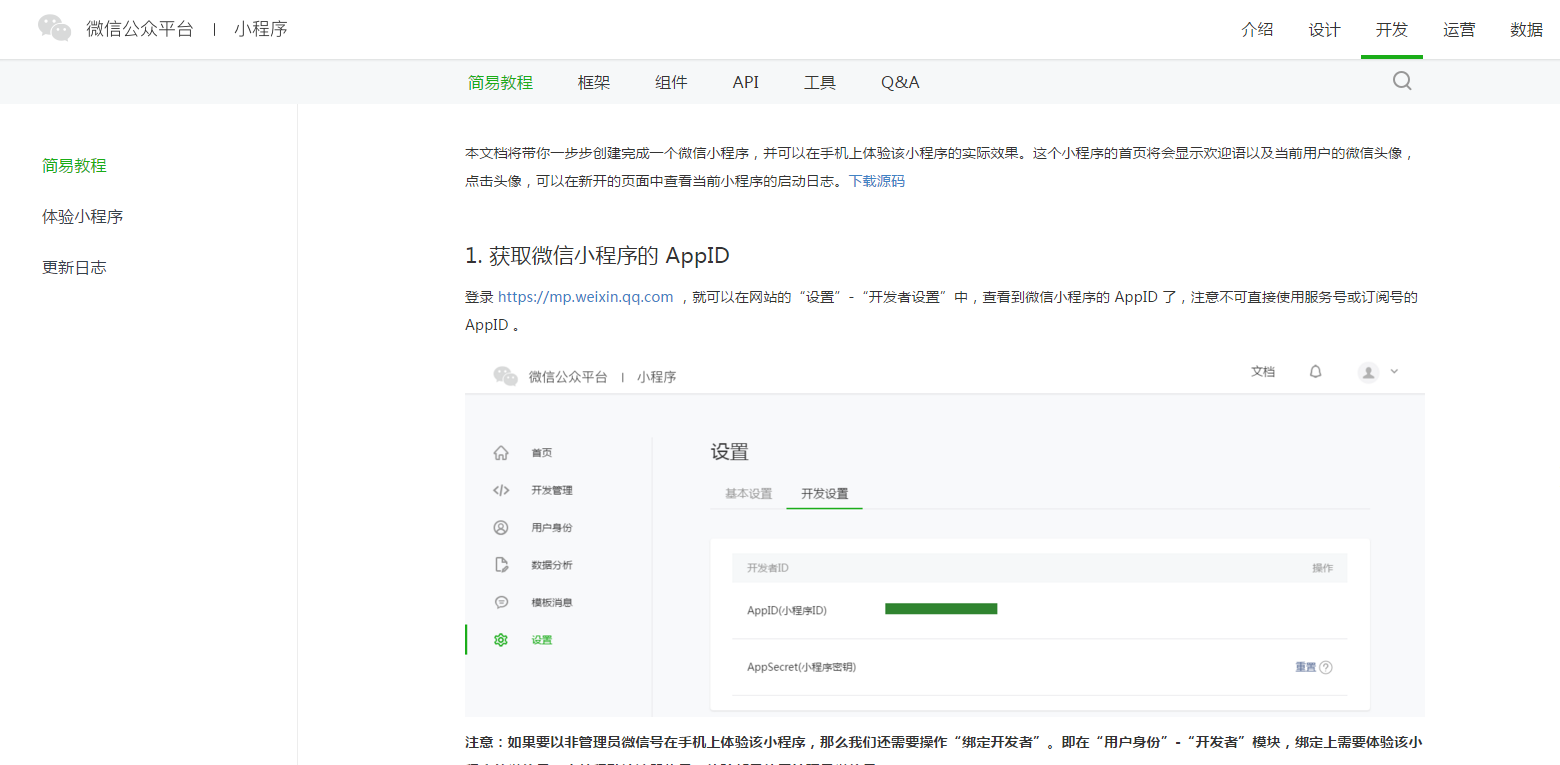This screenshot has width=1560, height=765.
Task: Click the 首页 menu label
Action: pos(542,453)
